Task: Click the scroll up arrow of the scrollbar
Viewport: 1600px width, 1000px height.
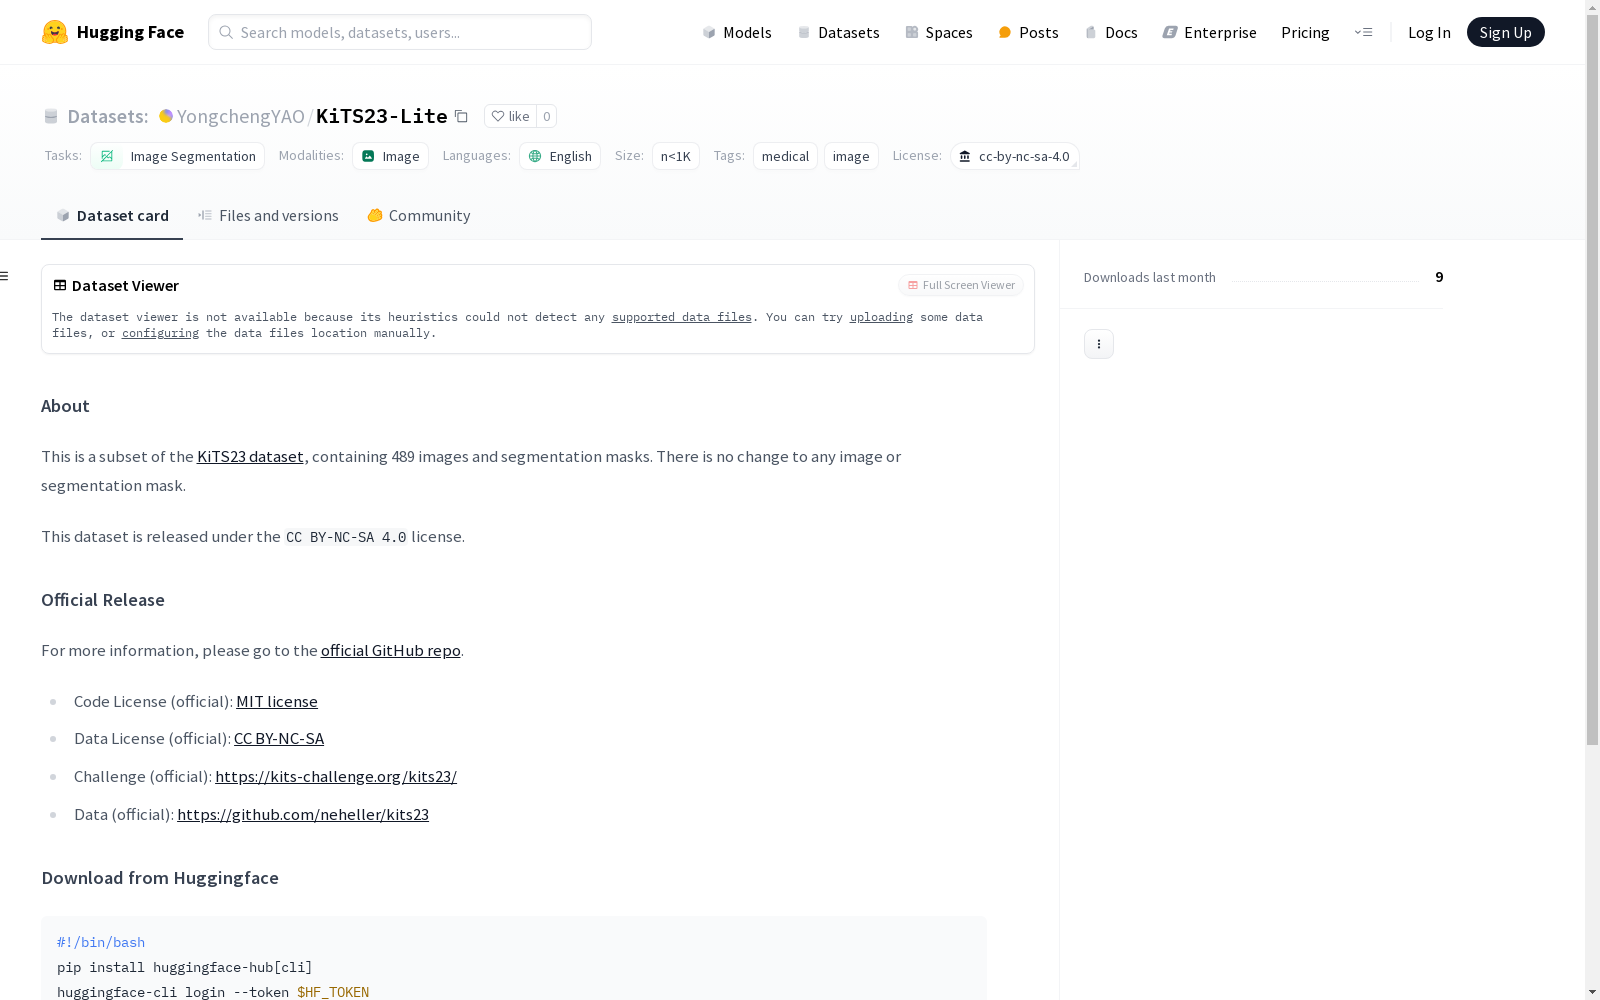Action: coord(1592,7)
